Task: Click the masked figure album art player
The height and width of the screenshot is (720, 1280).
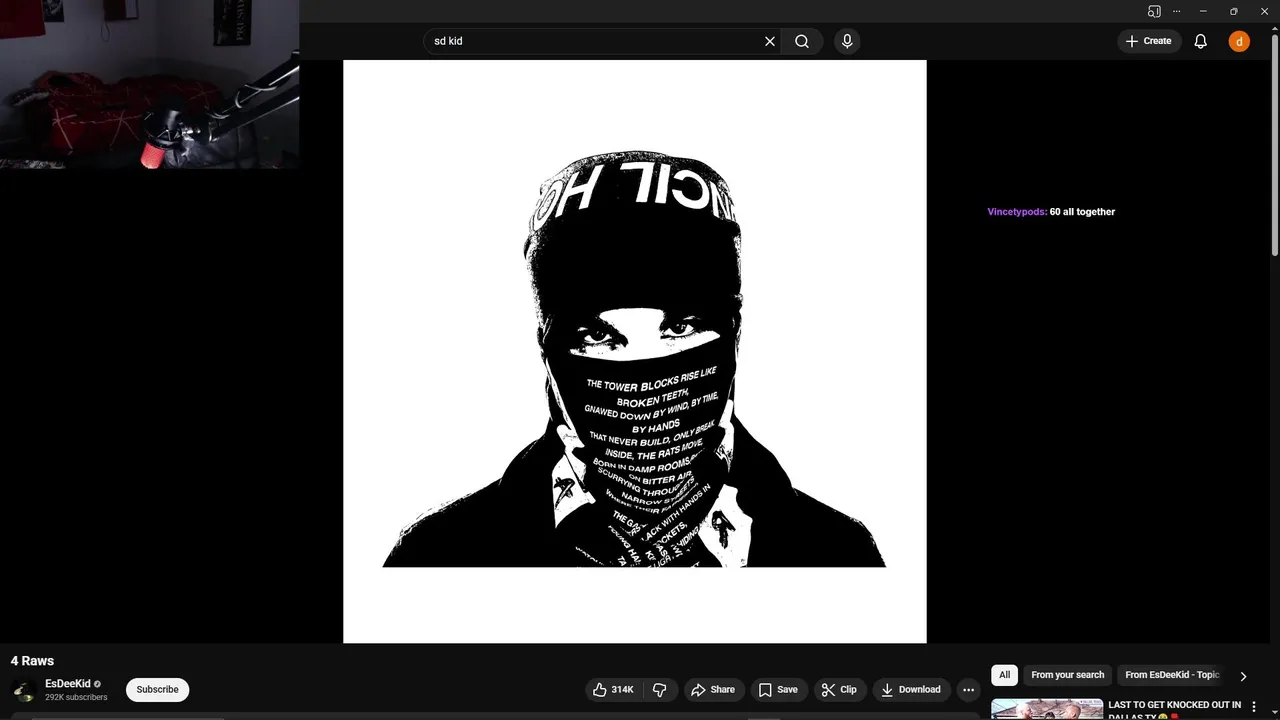Action: [635, 351]
